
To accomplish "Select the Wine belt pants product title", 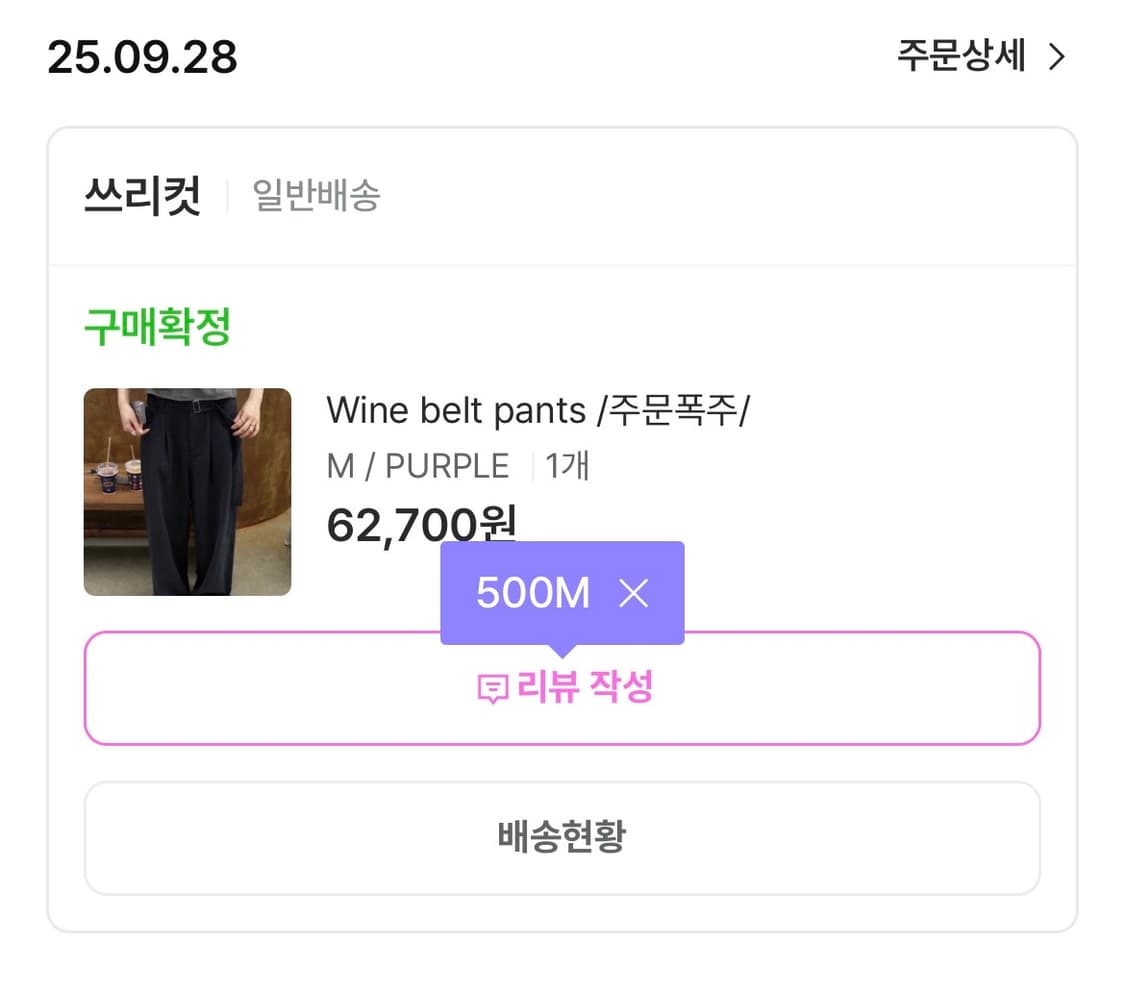I will coord(537,410).
